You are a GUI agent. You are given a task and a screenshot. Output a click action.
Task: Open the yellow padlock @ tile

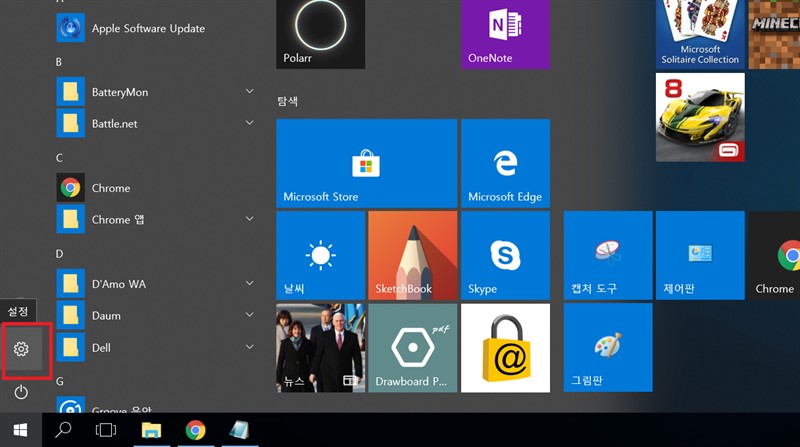[505, 348]
